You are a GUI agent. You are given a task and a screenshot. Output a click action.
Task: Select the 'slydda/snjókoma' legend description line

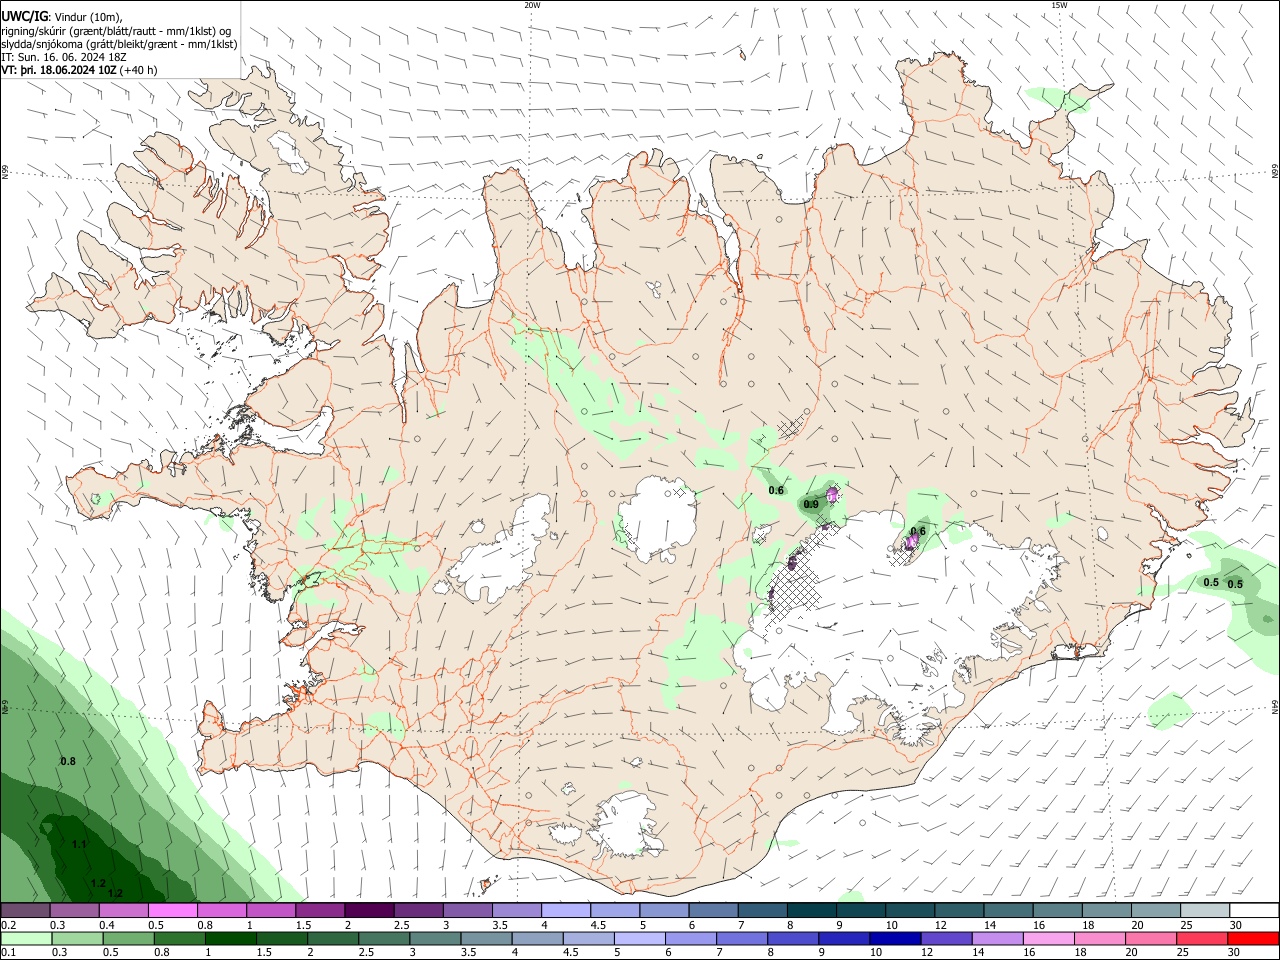tap(119, 44)
